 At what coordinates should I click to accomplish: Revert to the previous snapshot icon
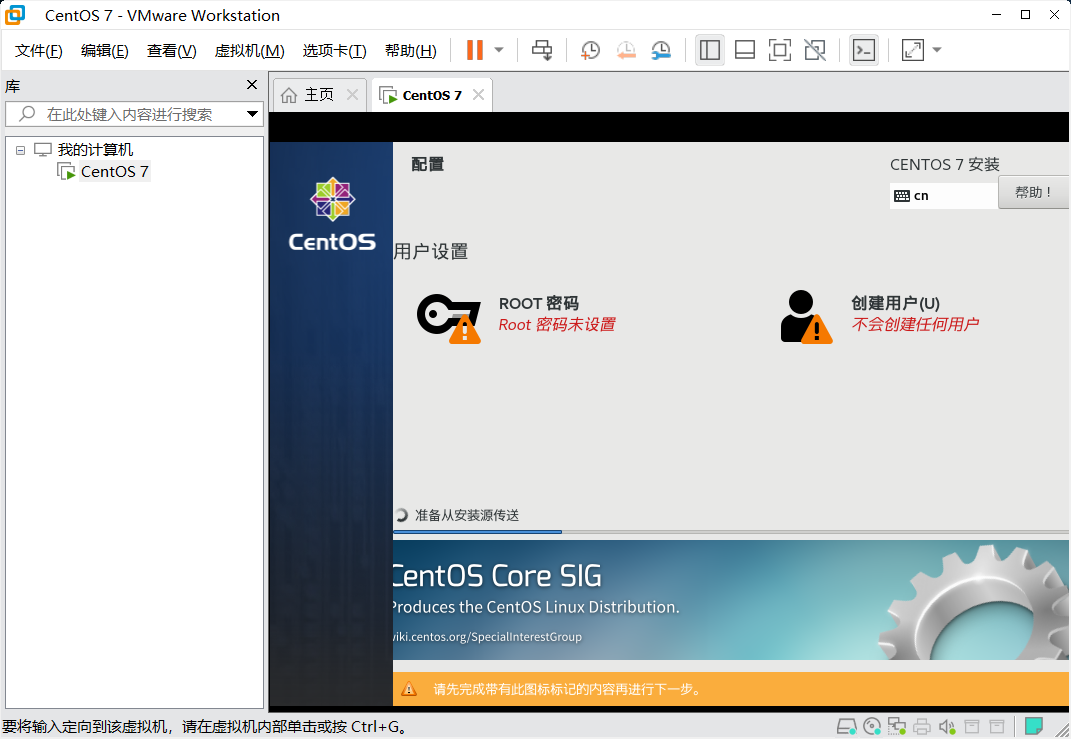(626, 50)
